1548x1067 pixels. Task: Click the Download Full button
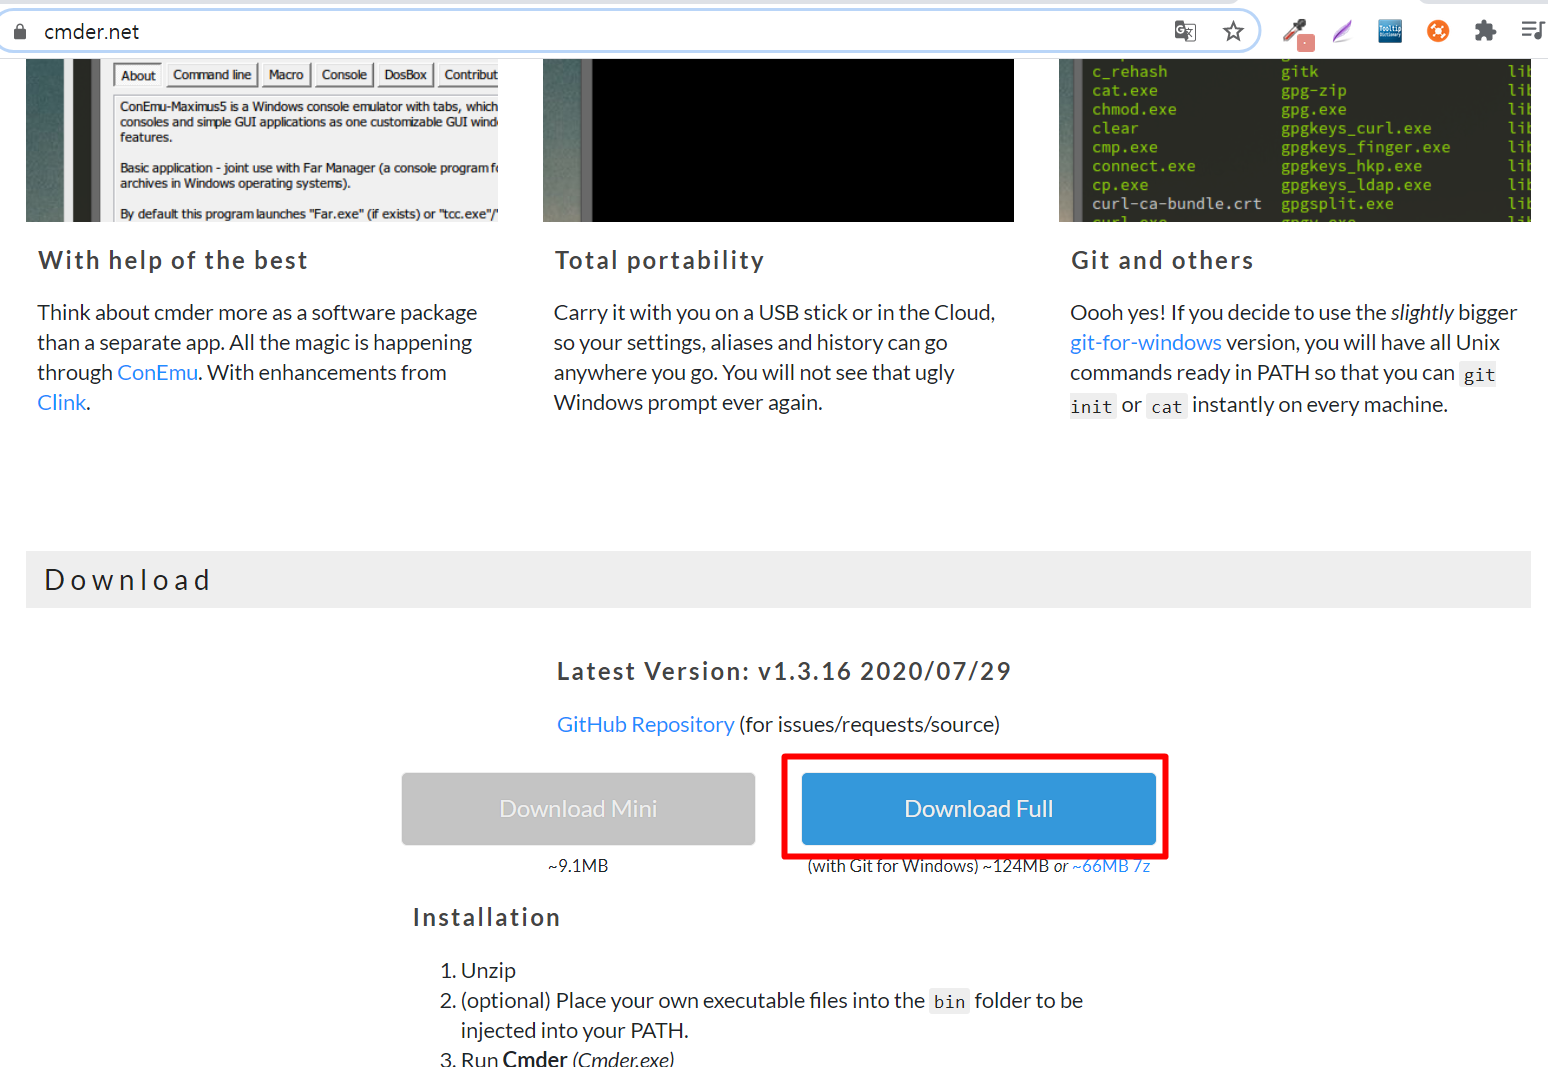(978, 809)
